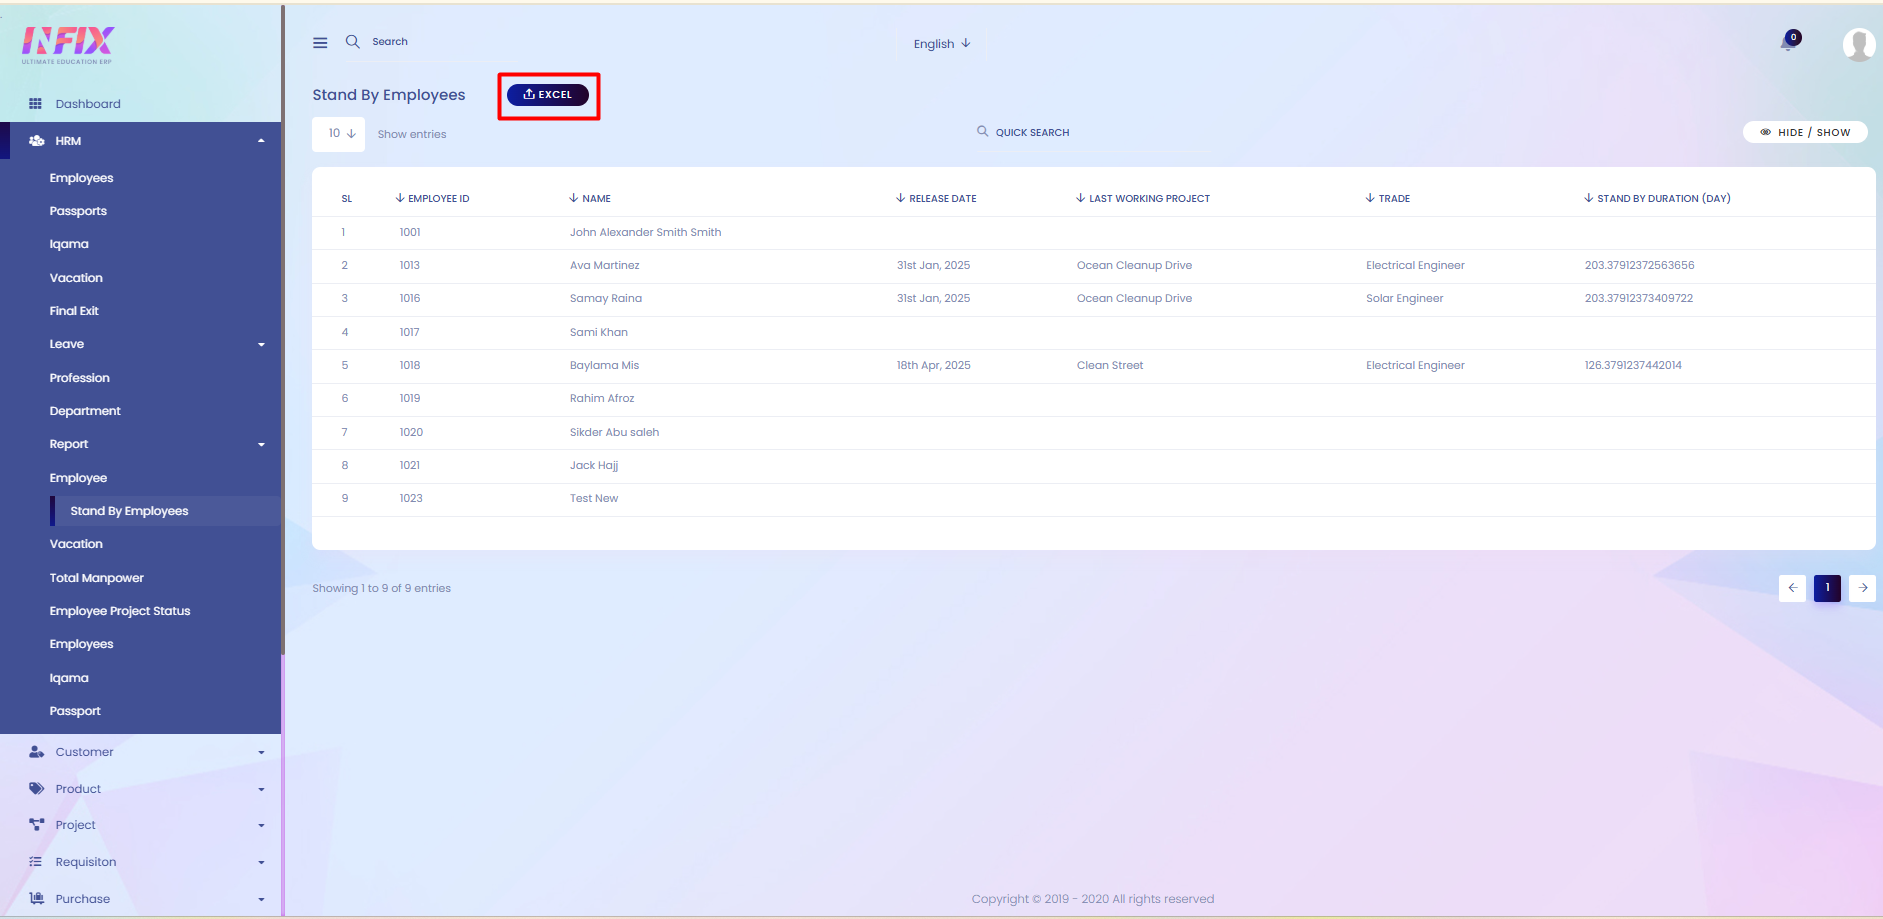
Task: Open Test New employee link
Action: (594, 498)
